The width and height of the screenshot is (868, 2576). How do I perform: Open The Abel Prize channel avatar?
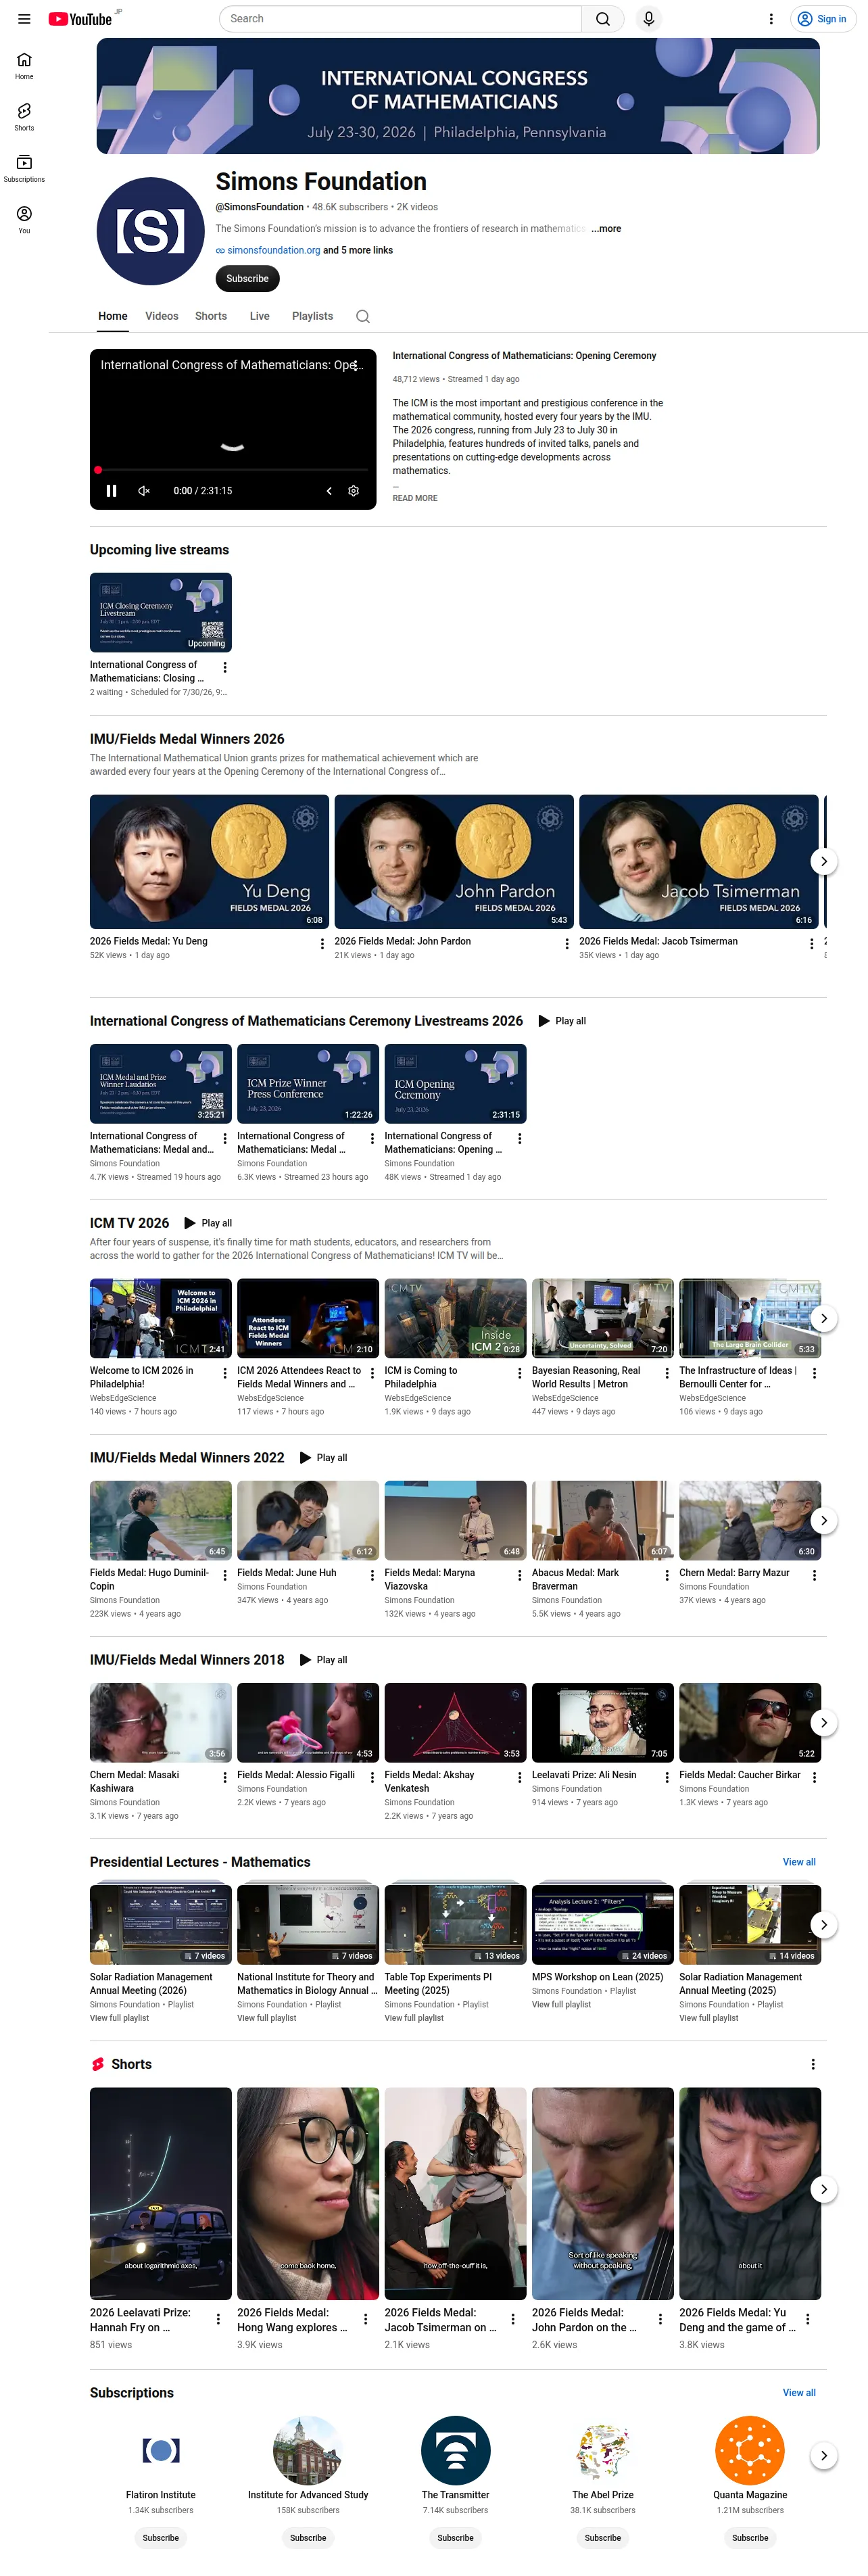pyautogui.click(x=603, y=2451)
